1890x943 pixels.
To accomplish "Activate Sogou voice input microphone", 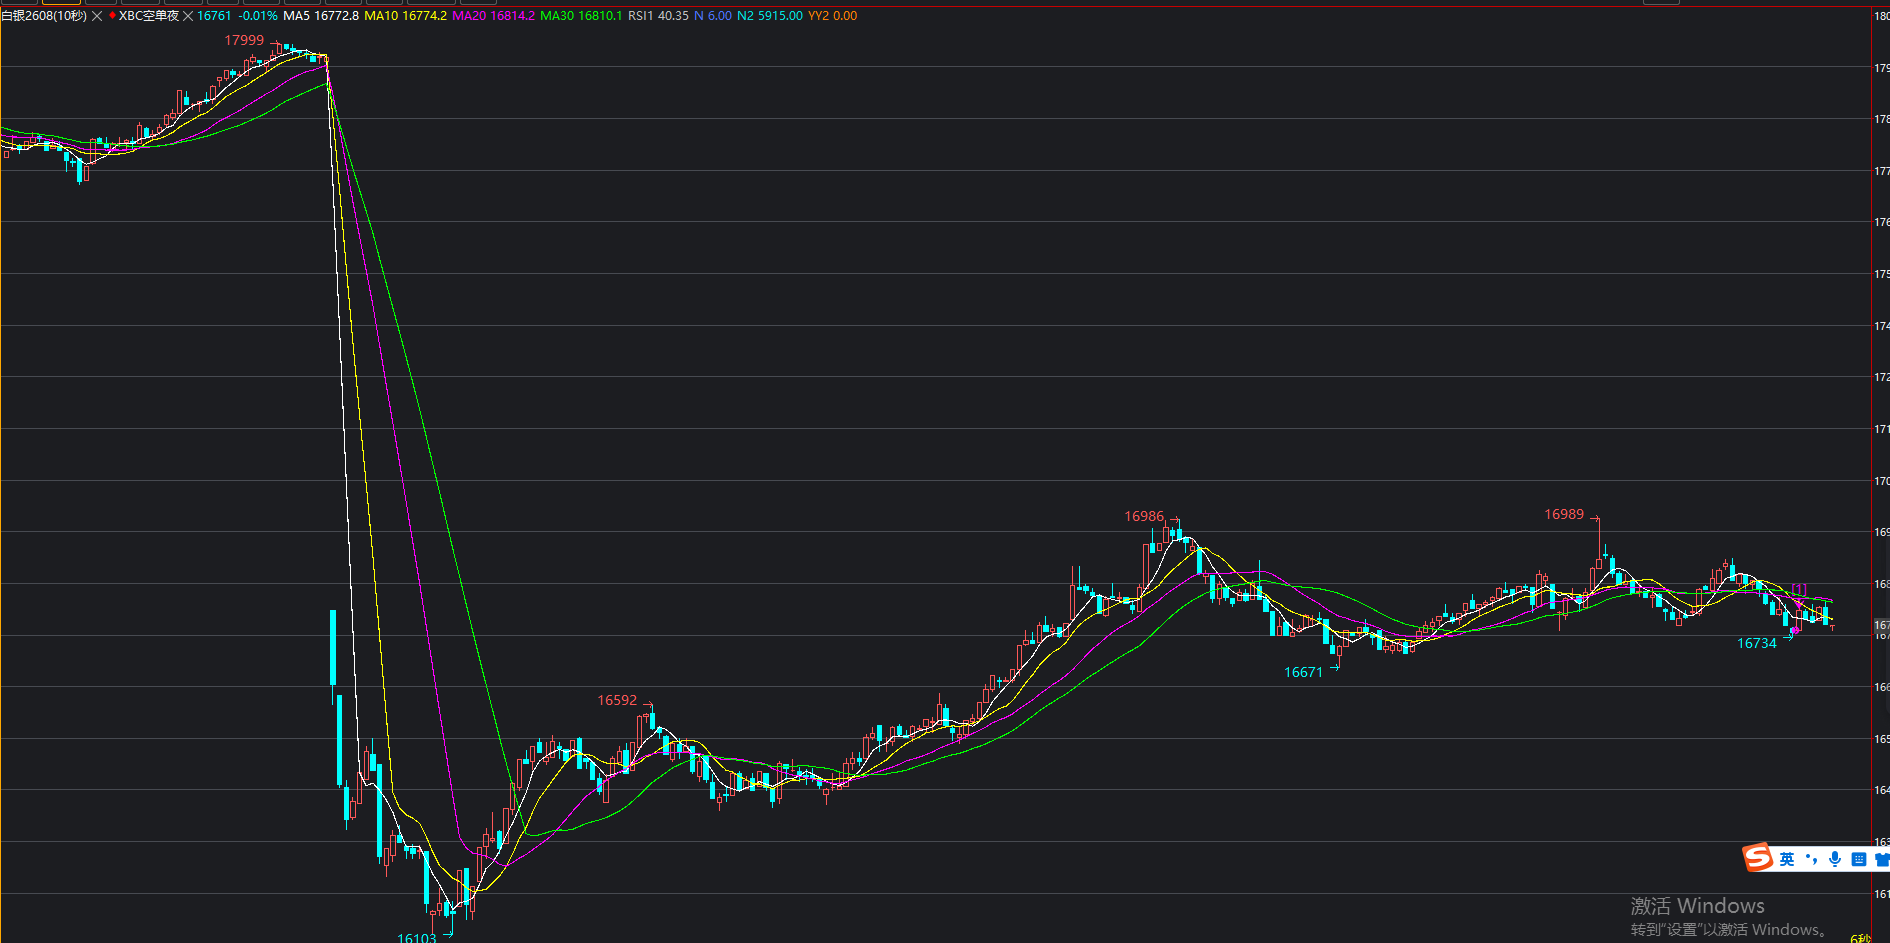I will click(1835, 859).
